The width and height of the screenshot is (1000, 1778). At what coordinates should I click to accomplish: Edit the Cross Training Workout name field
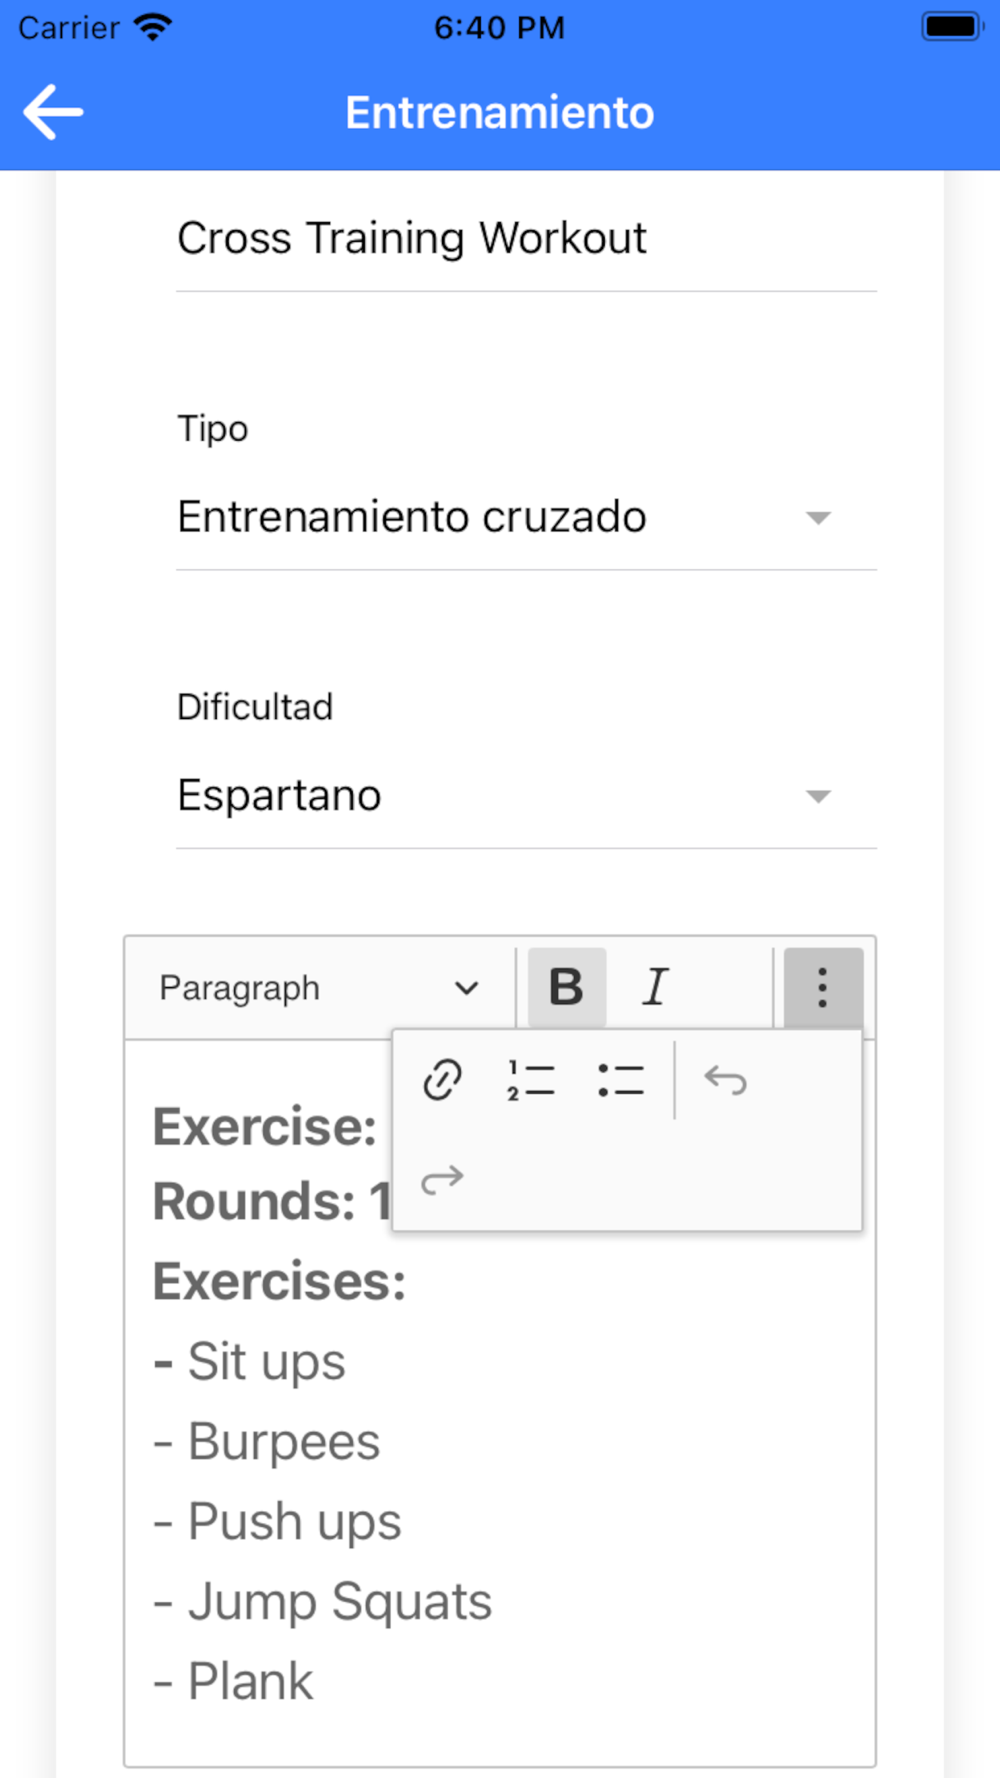click(526, 239)
